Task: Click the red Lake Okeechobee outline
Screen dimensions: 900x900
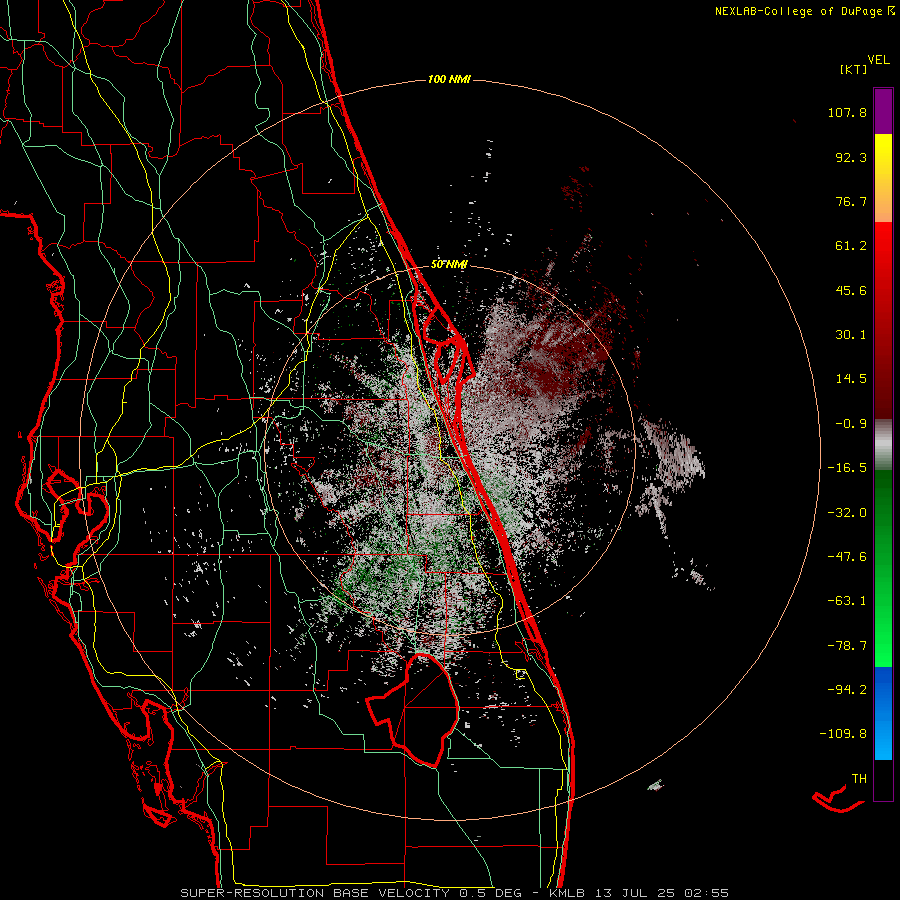Action: pyautogui.click(x=413, y=709)
